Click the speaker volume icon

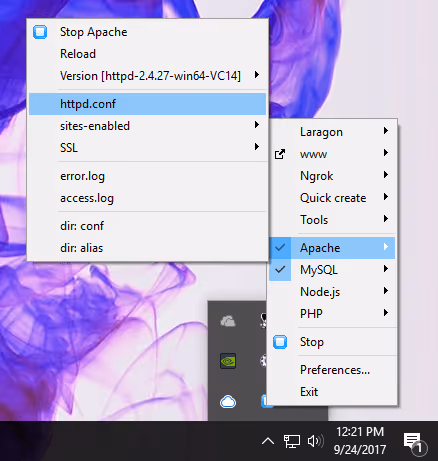coord(315,441)
